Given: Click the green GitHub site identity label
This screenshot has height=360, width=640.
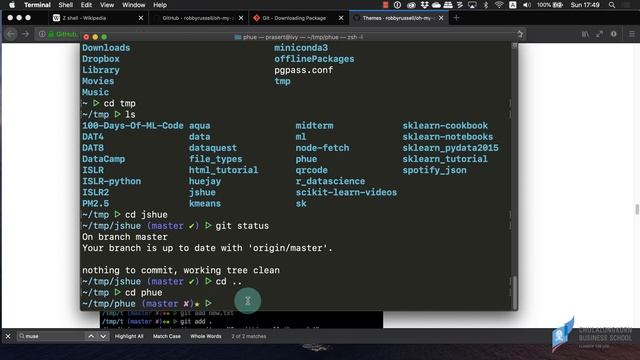Looking at the screenshot, I should [x=63, y=34].
